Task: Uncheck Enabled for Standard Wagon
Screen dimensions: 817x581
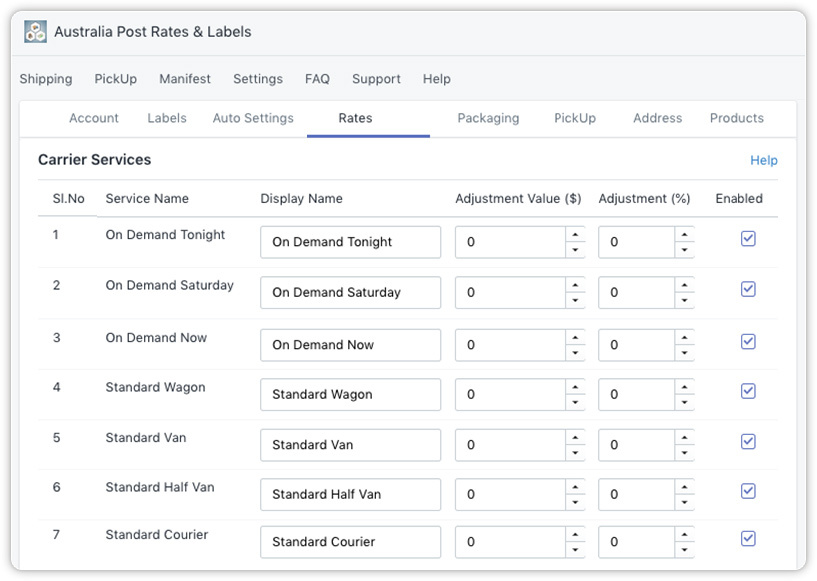Action: click(x=748, y=391)
